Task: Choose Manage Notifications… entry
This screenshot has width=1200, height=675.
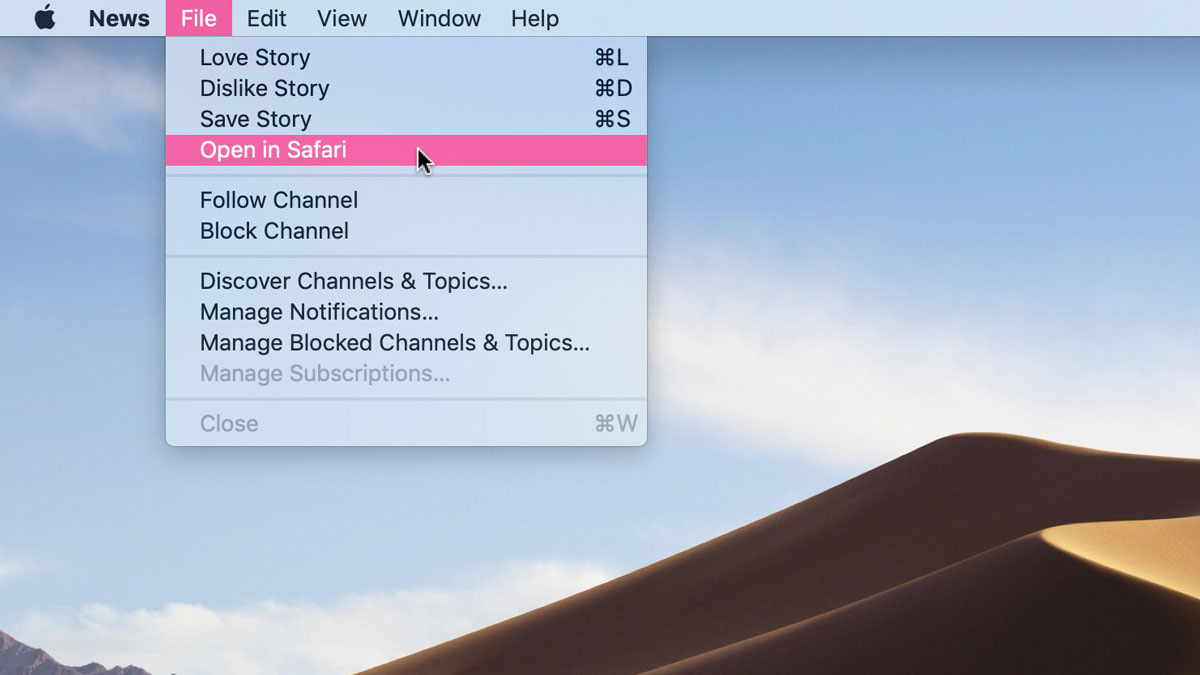Action: coord(406,312)
